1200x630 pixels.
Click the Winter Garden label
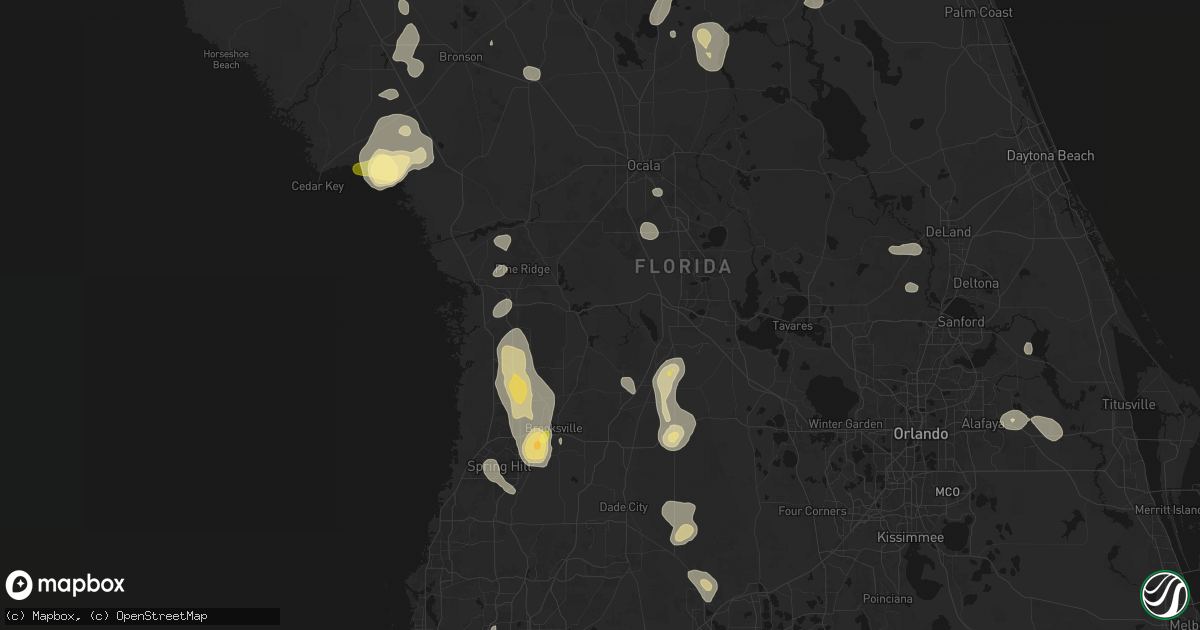(846, 424)
